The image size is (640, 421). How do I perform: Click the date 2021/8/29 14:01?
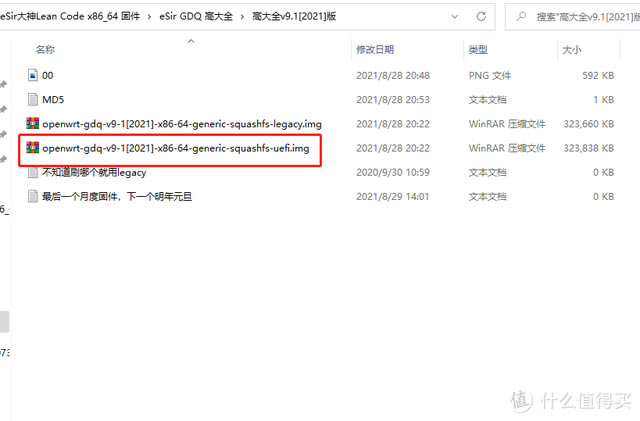click(x=393, y=196)
